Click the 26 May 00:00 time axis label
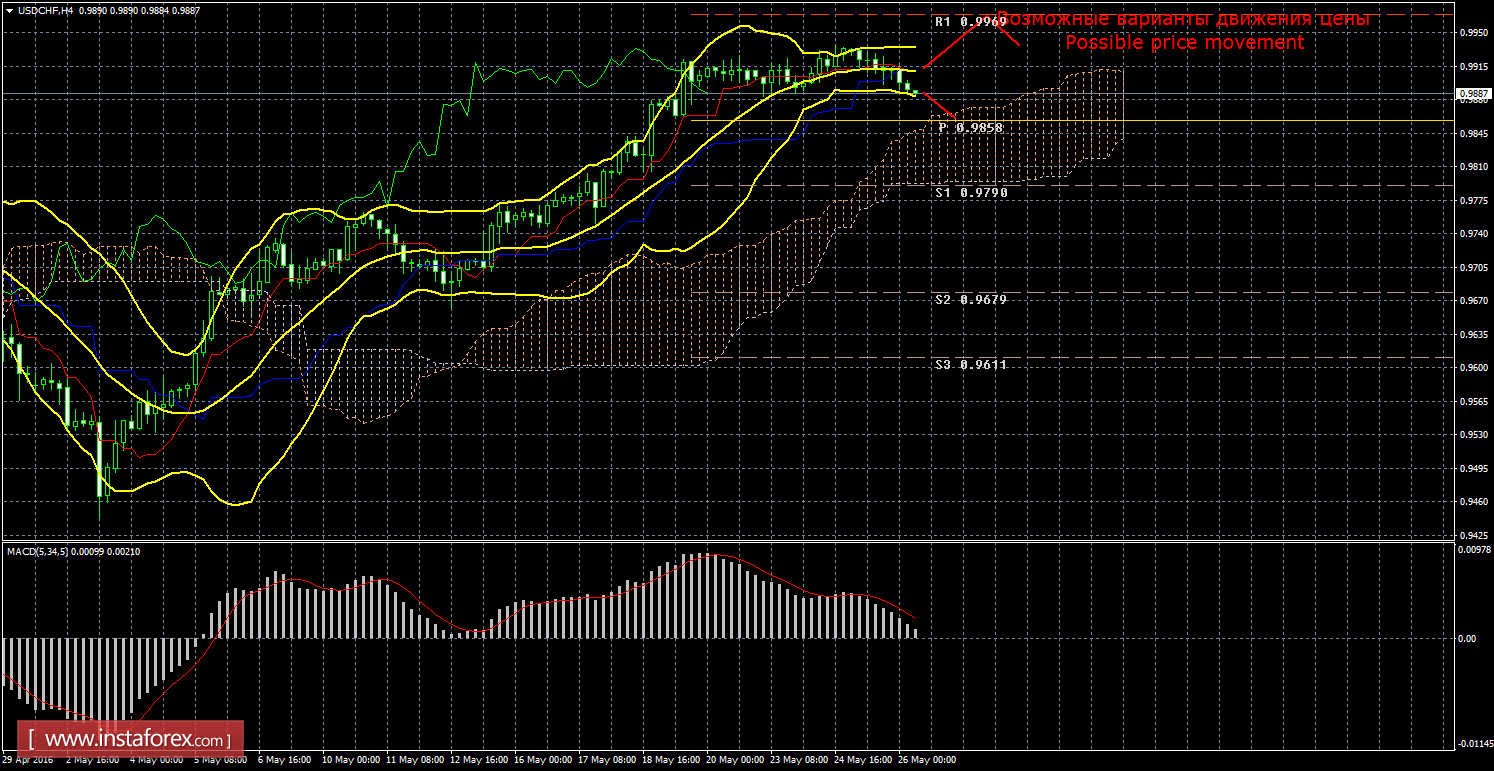Image resolution: width=1494 pixels, height=771 pixels. [927, 760]
